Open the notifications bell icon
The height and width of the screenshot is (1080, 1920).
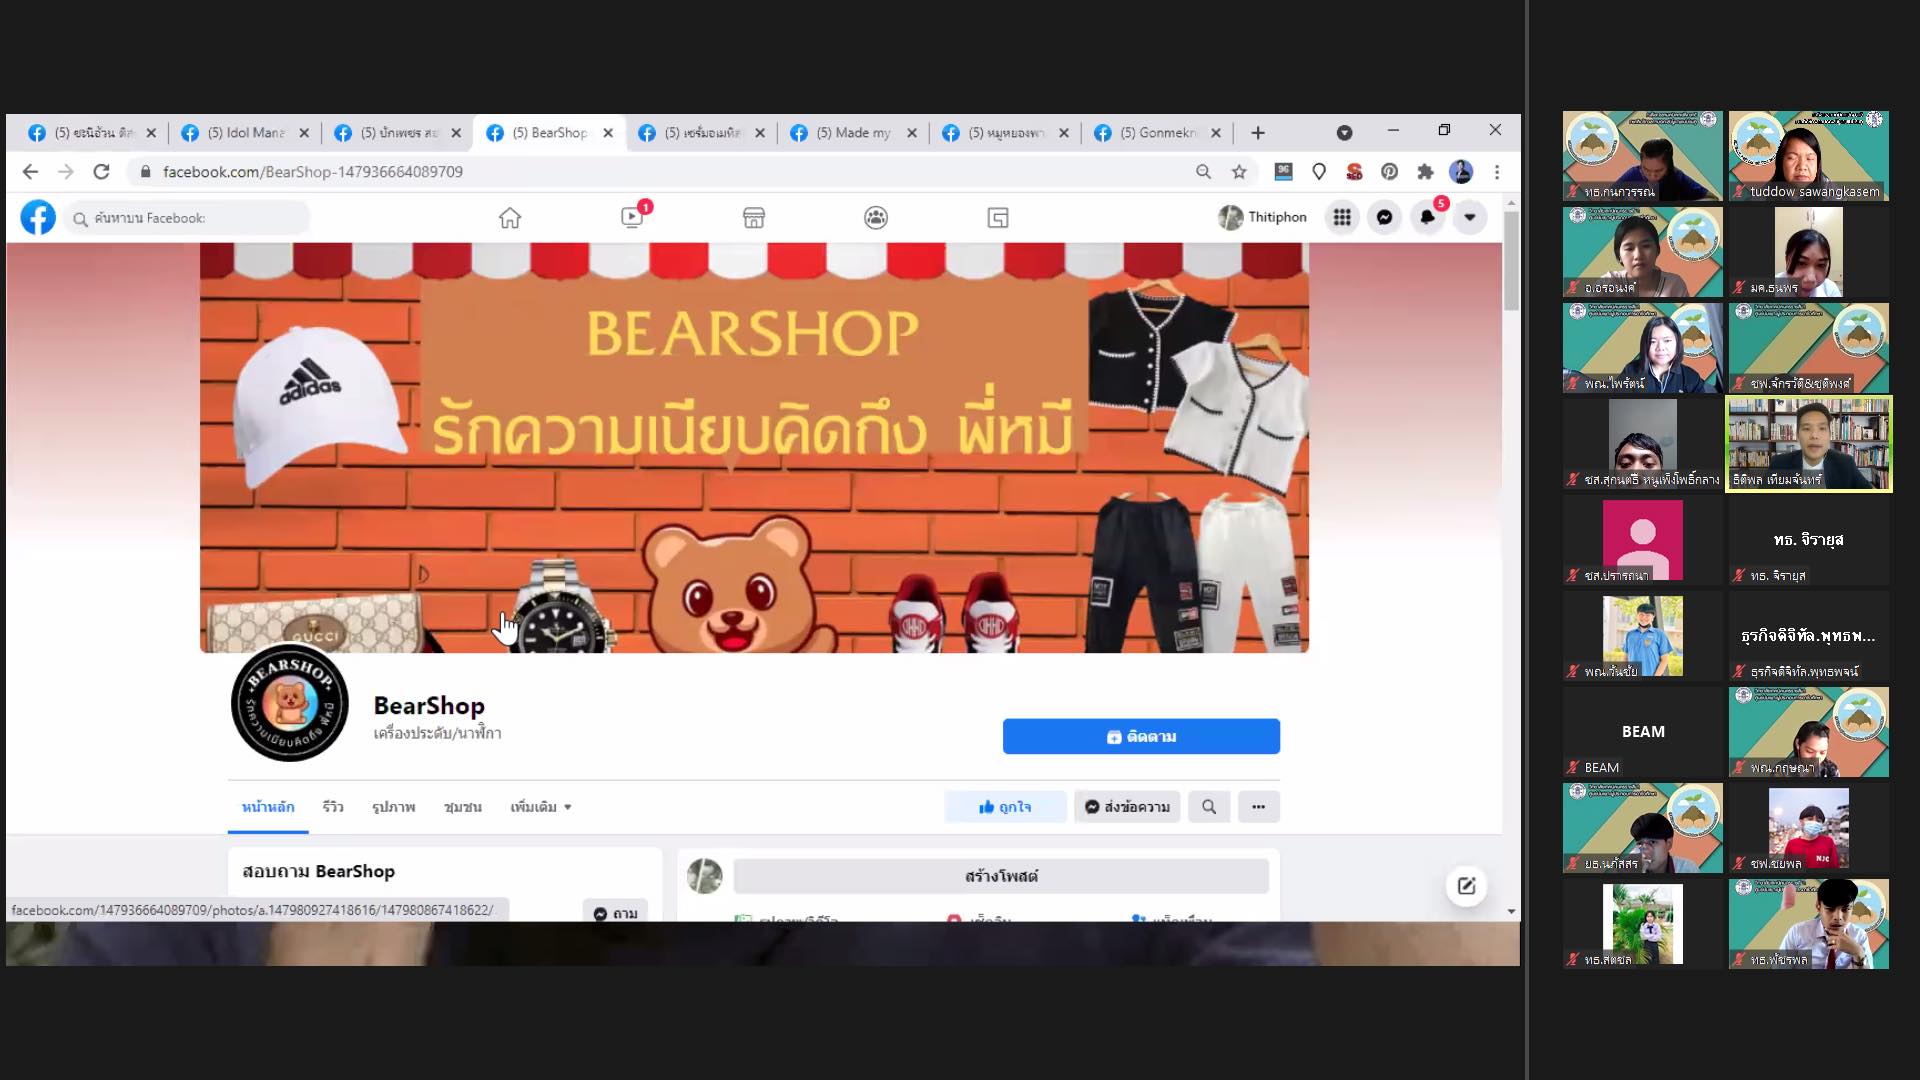tap(1428, 217)
